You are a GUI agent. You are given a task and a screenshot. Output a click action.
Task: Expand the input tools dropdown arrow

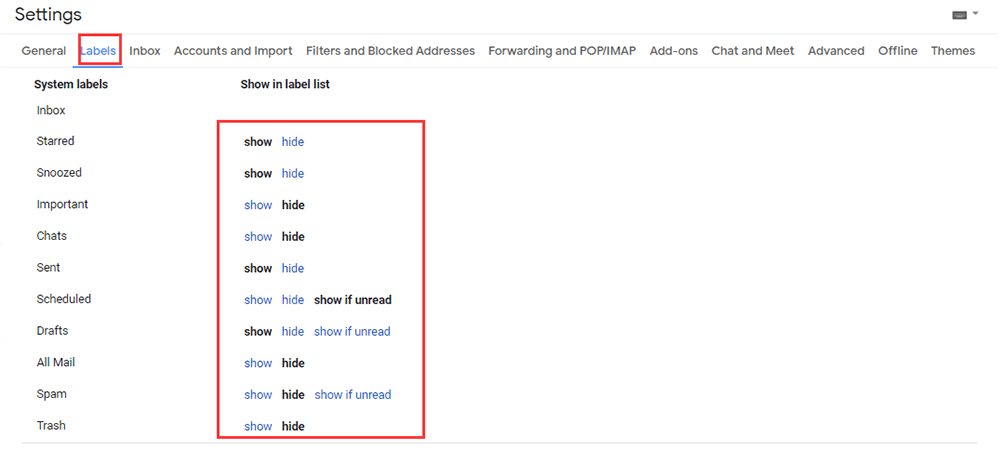pos(975,15)
